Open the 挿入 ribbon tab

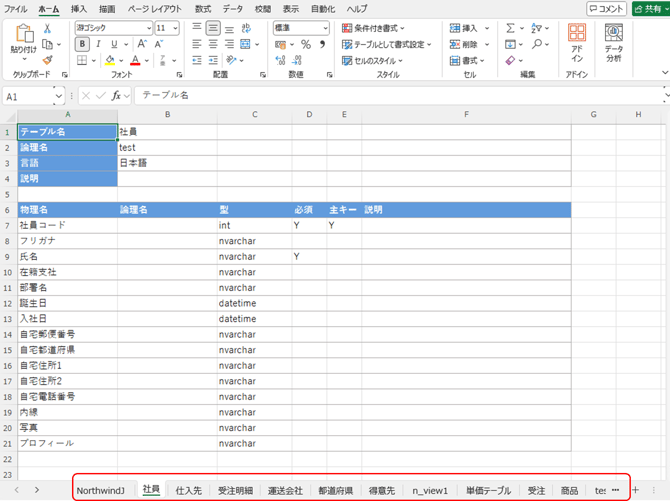[x=79, y=9]
